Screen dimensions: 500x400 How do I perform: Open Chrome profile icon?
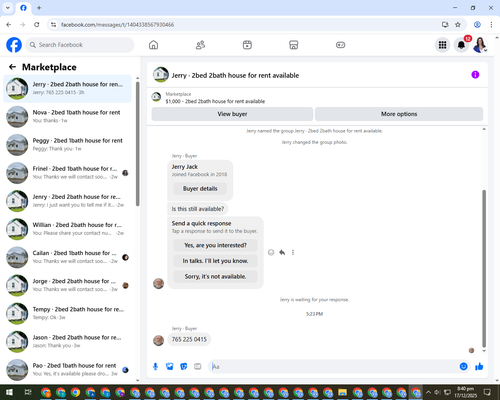click(x=477, y=25)
